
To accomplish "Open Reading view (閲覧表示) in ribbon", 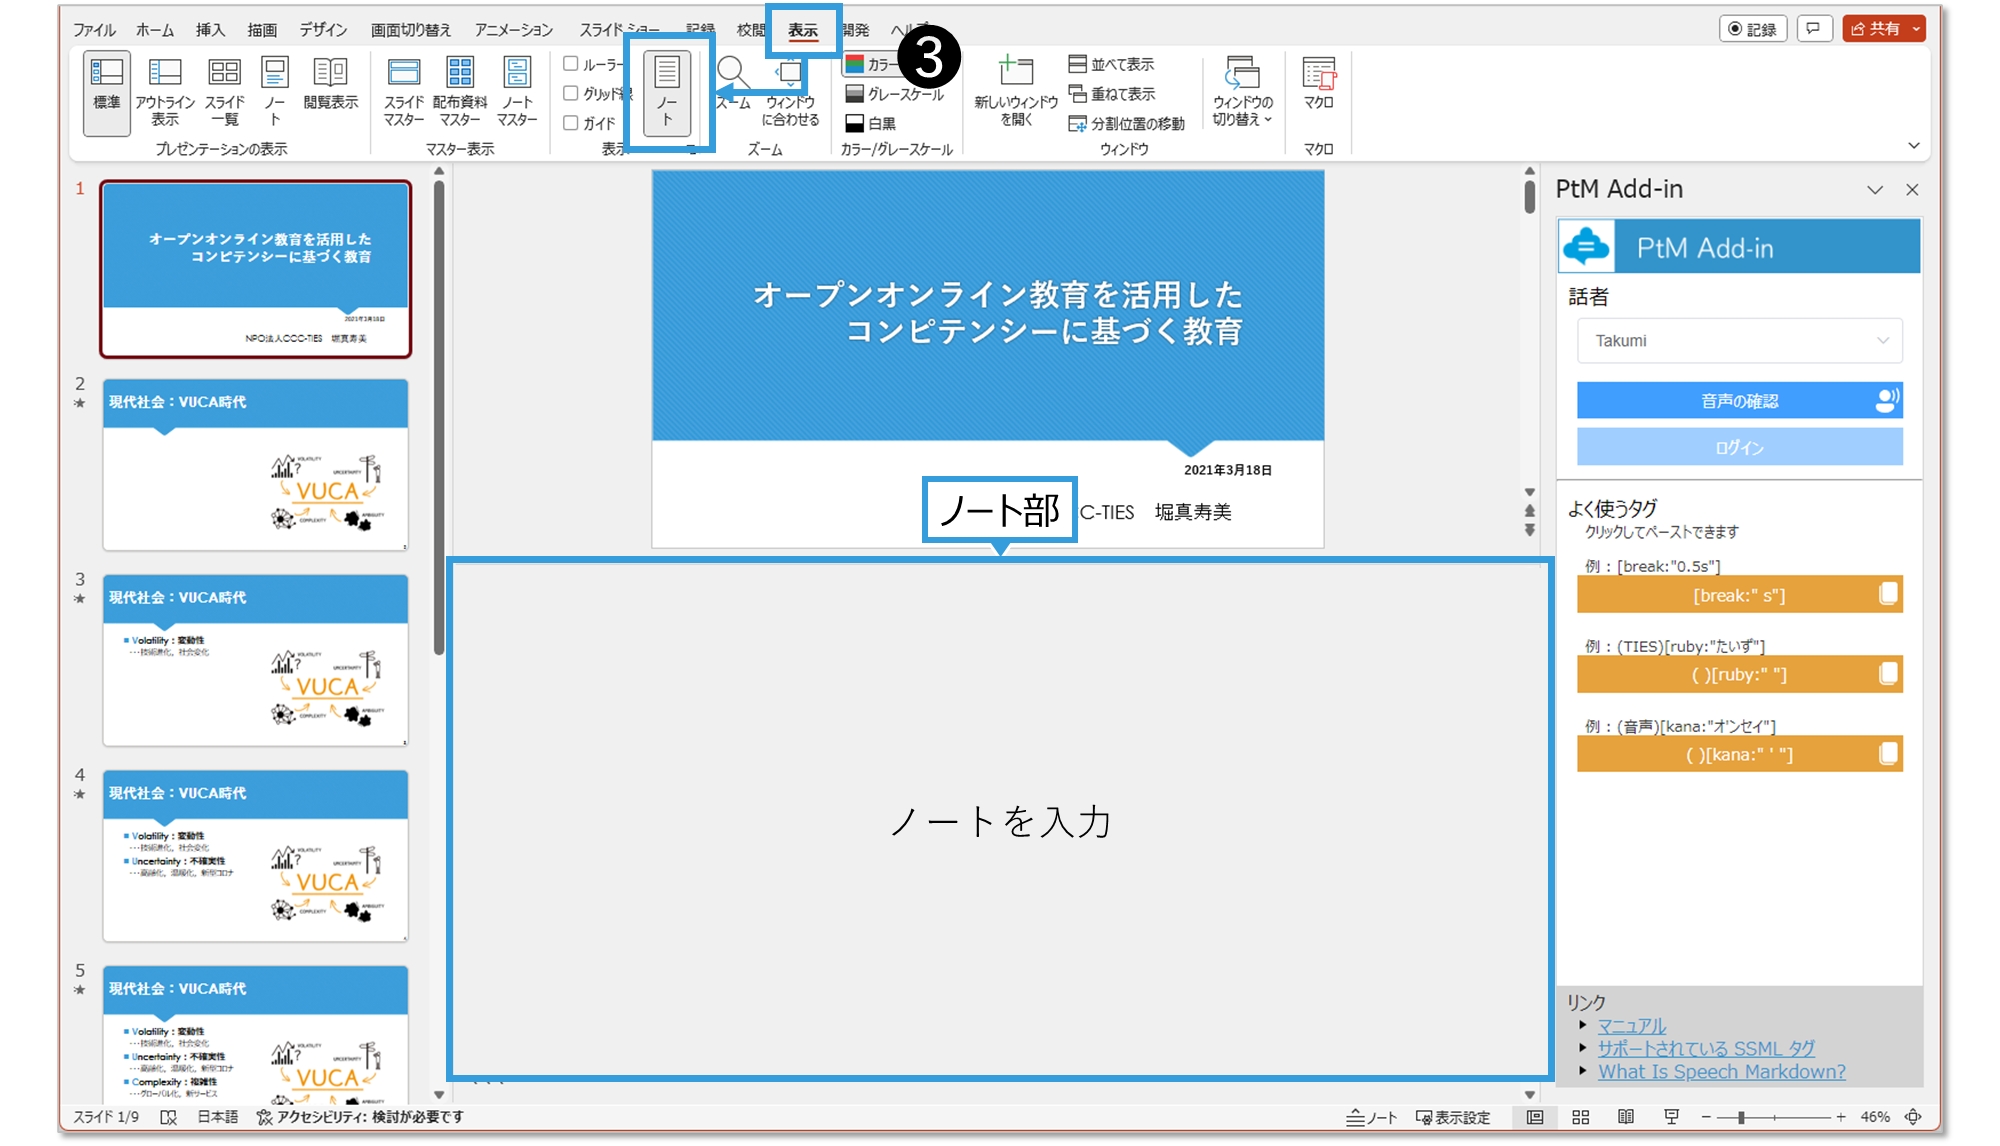I will coord(330,85).
